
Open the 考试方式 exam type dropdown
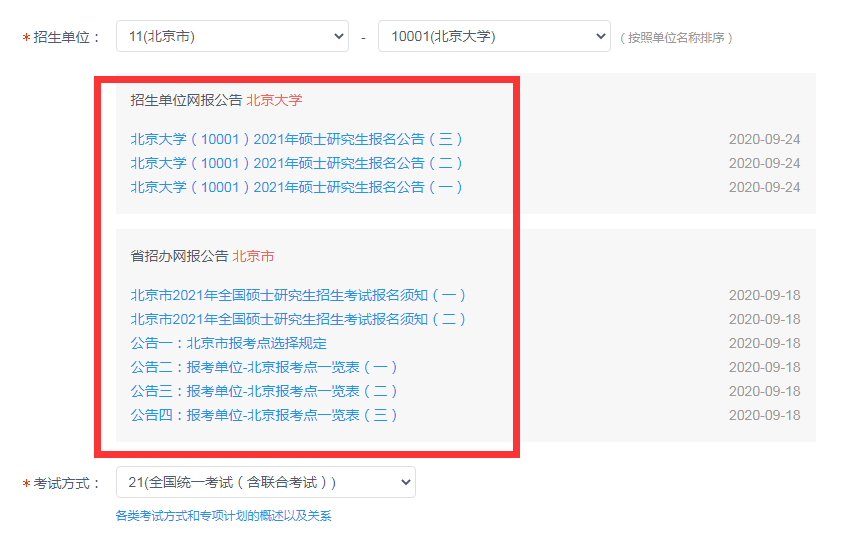point(265,482)
